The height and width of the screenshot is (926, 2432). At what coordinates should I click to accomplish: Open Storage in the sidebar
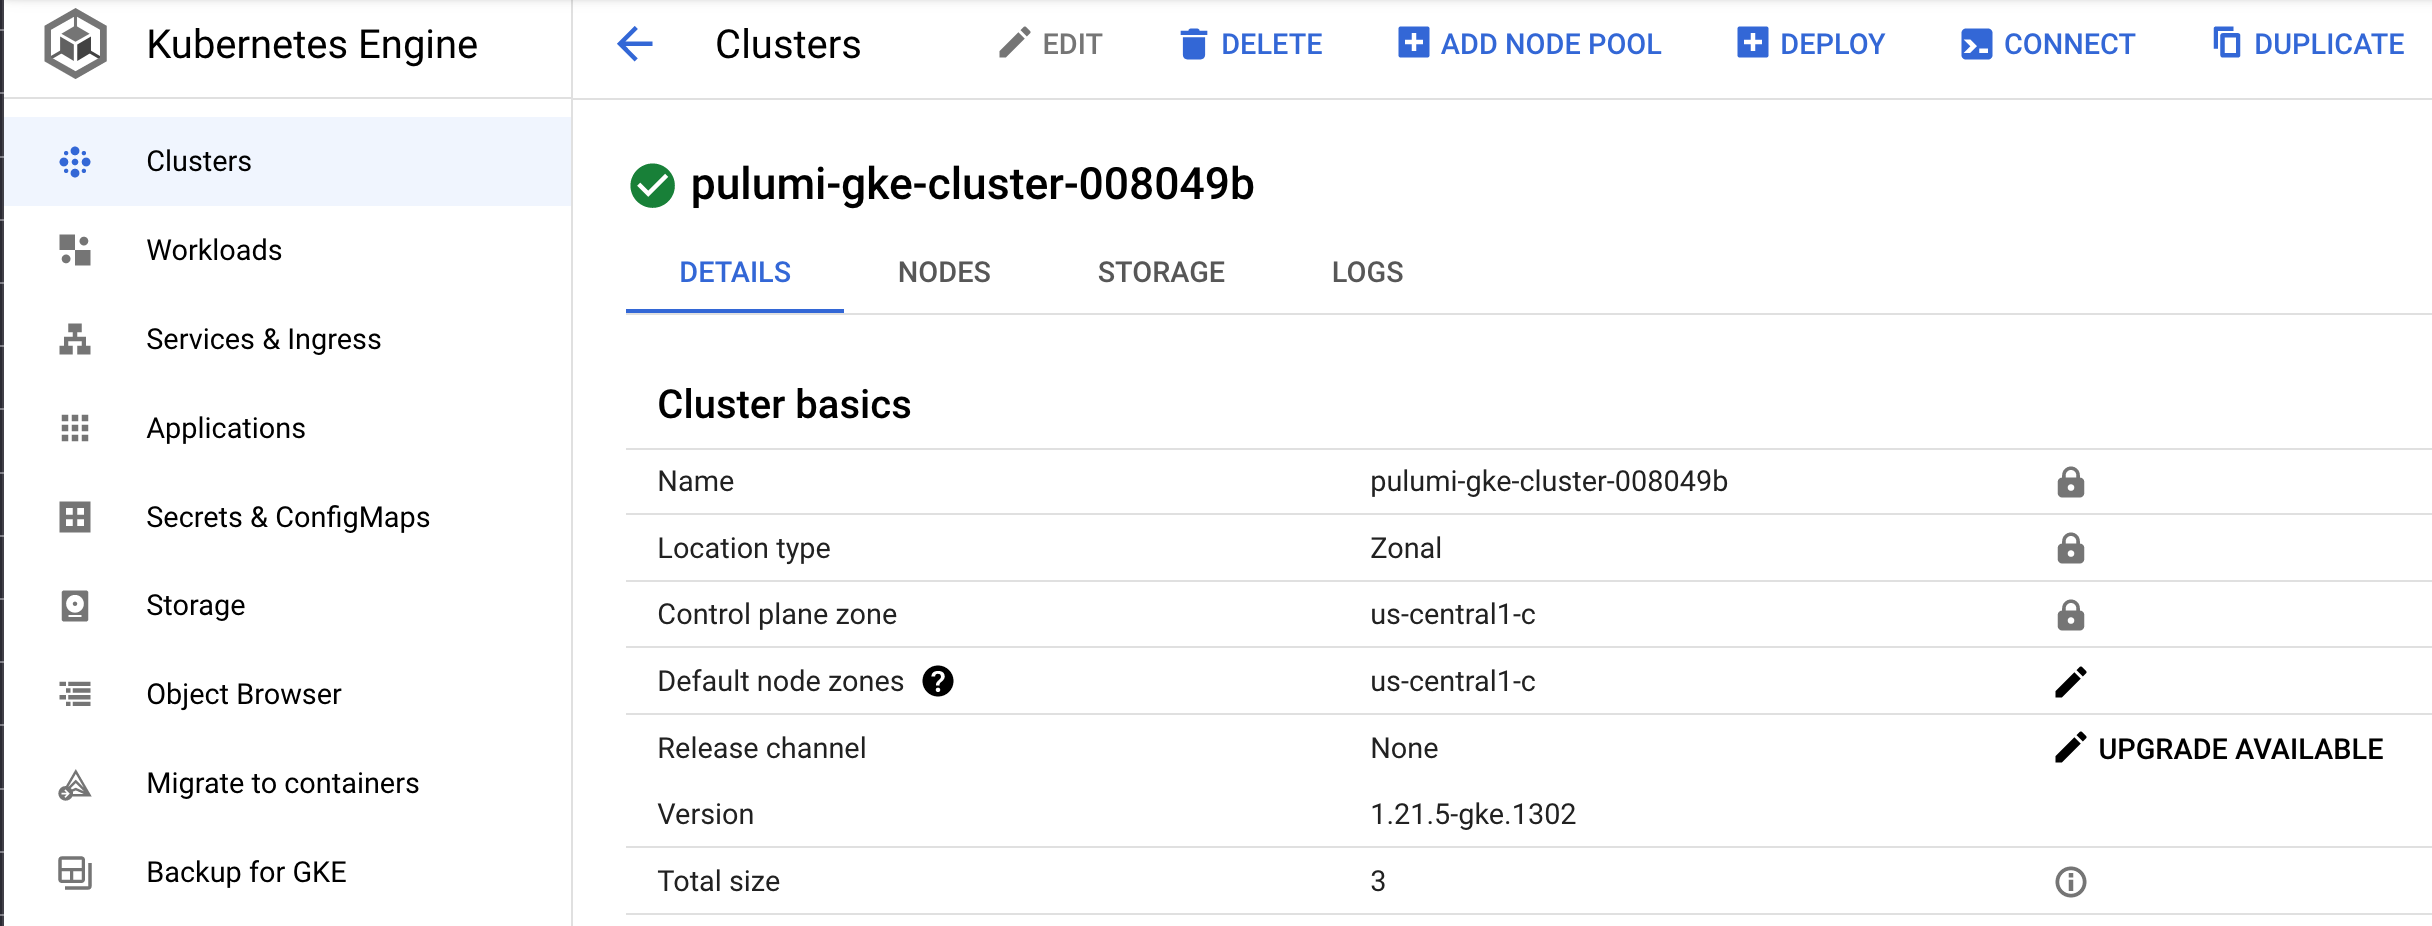point(288,606)
